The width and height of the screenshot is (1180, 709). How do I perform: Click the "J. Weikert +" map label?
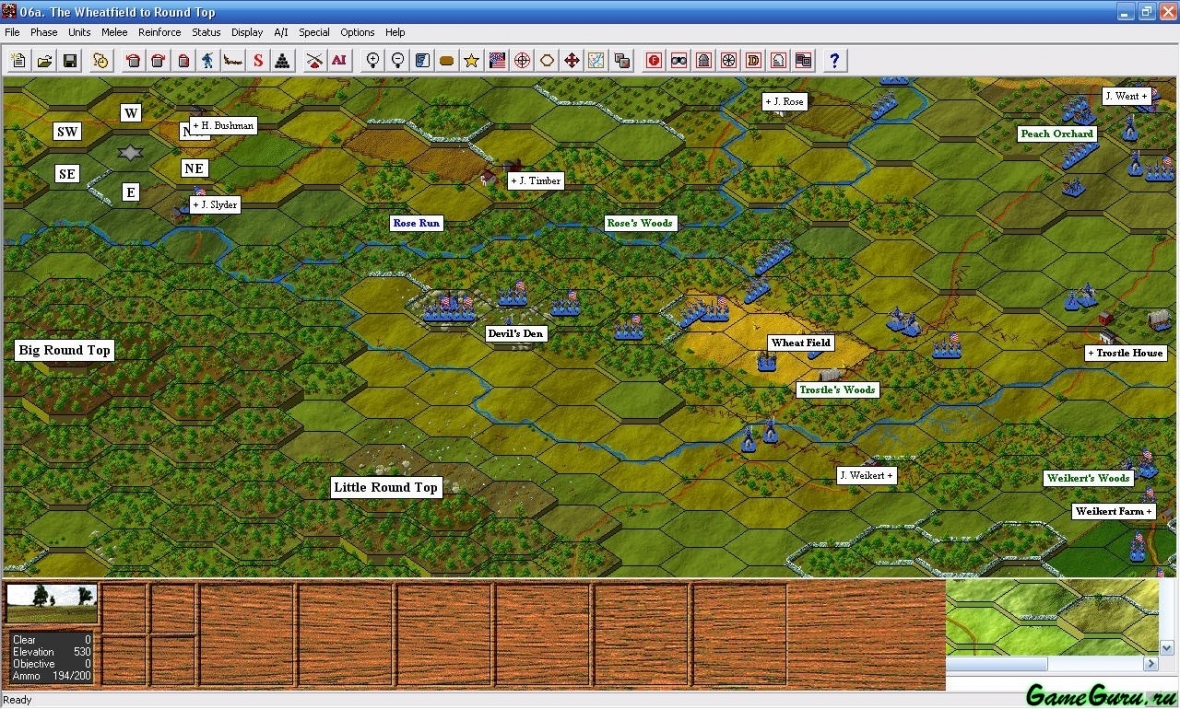pyautogui.click(x=866, y=476)
